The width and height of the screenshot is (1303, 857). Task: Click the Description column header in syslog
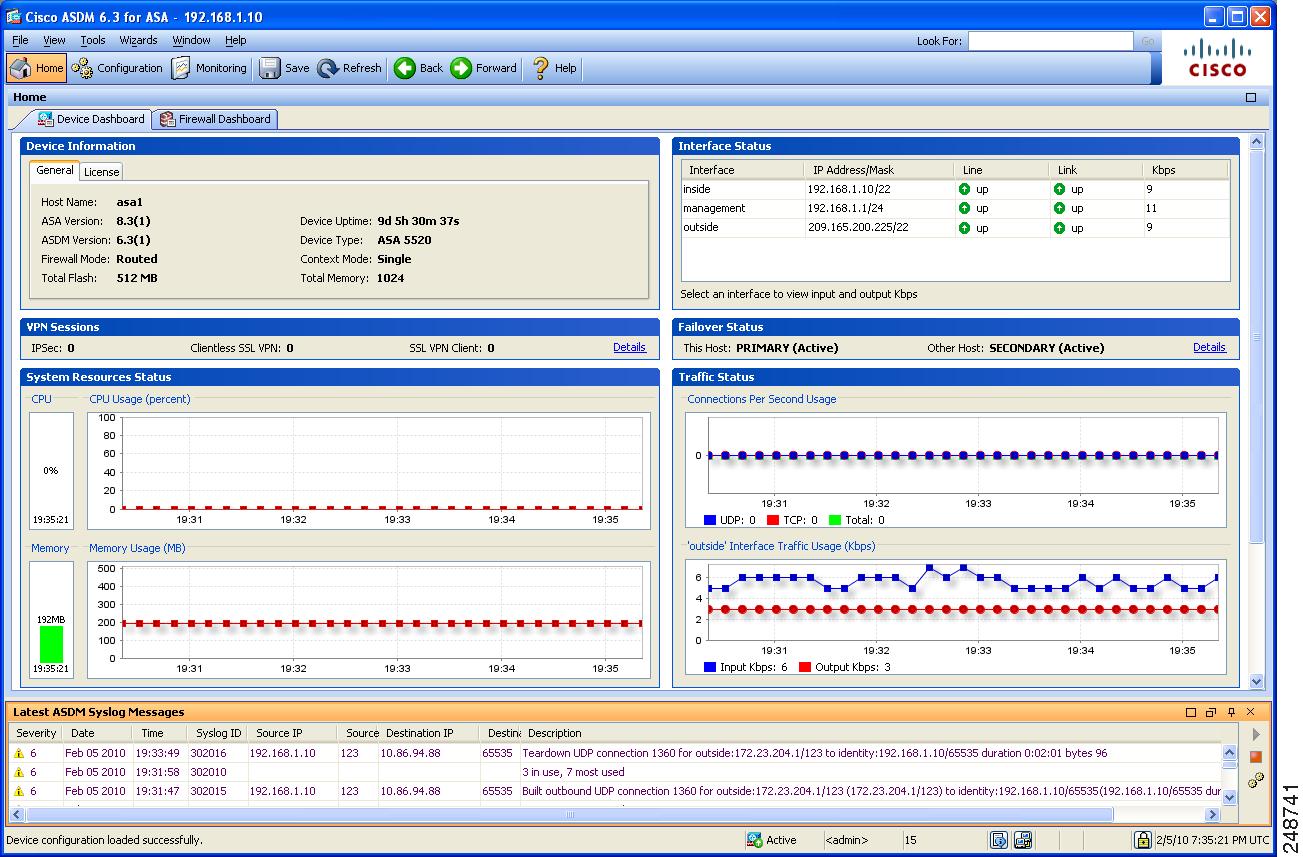point(872,733)
